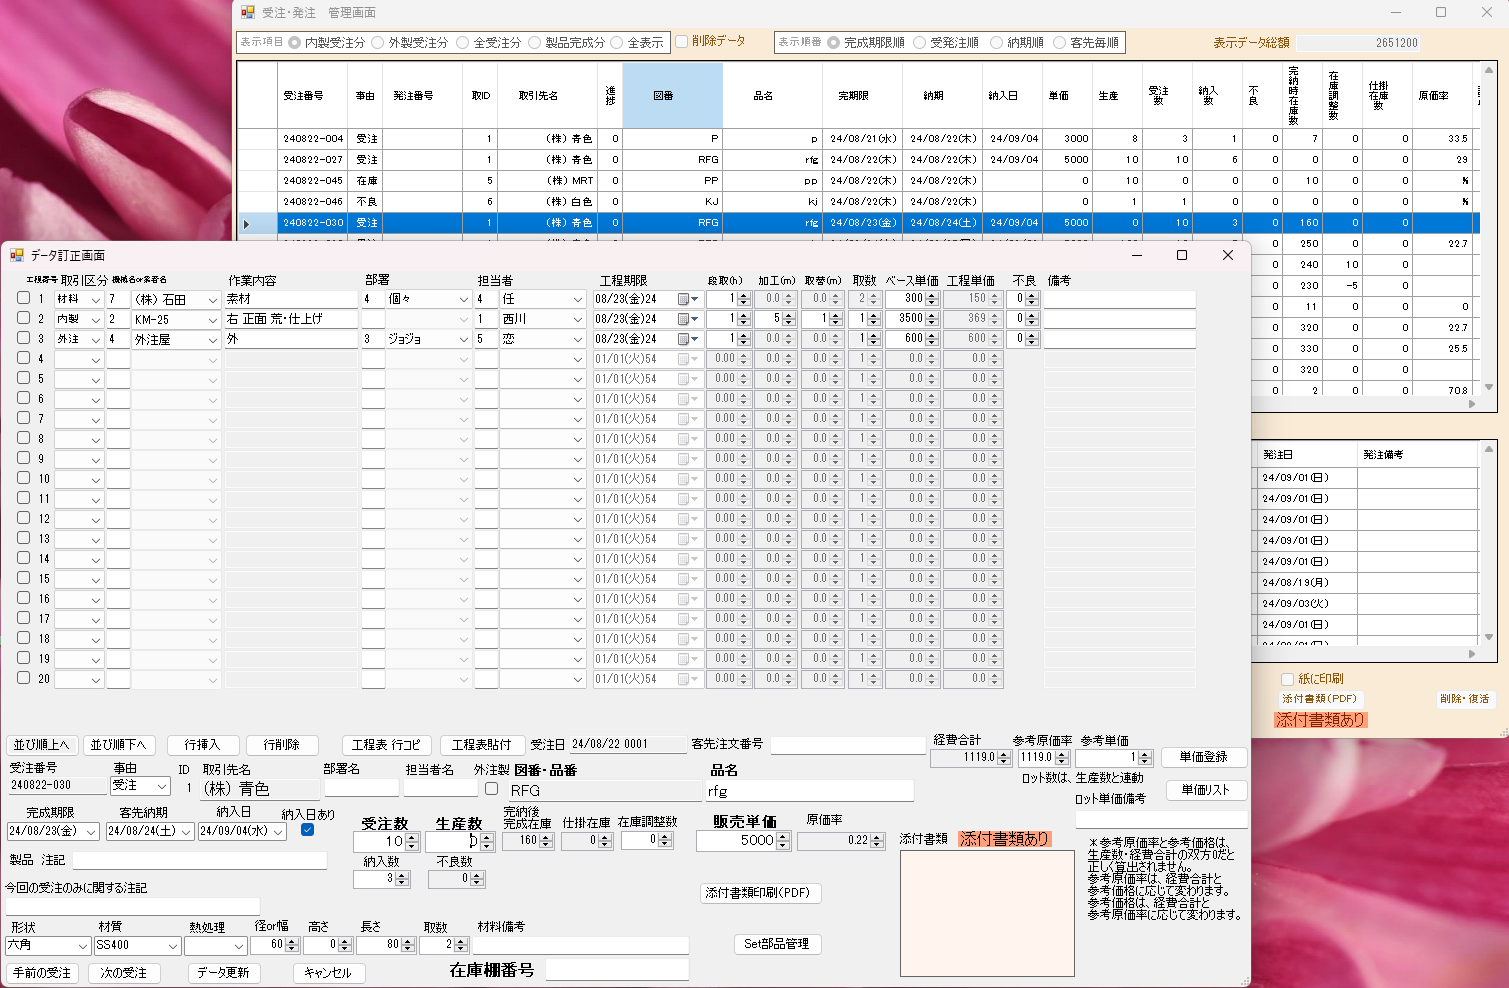Click vertical scrollbar of order grid
Screen dimensions: 1509x988
click(x=1489, y=229)
